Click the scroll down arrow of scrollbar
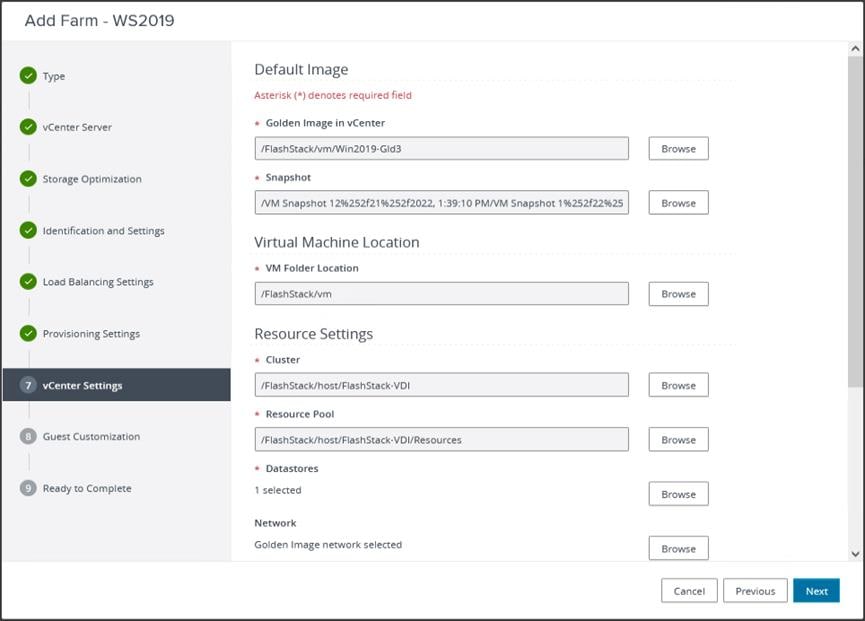Image resolution: width=865 pixels, height=621 pixels. [x=855, y=553]
